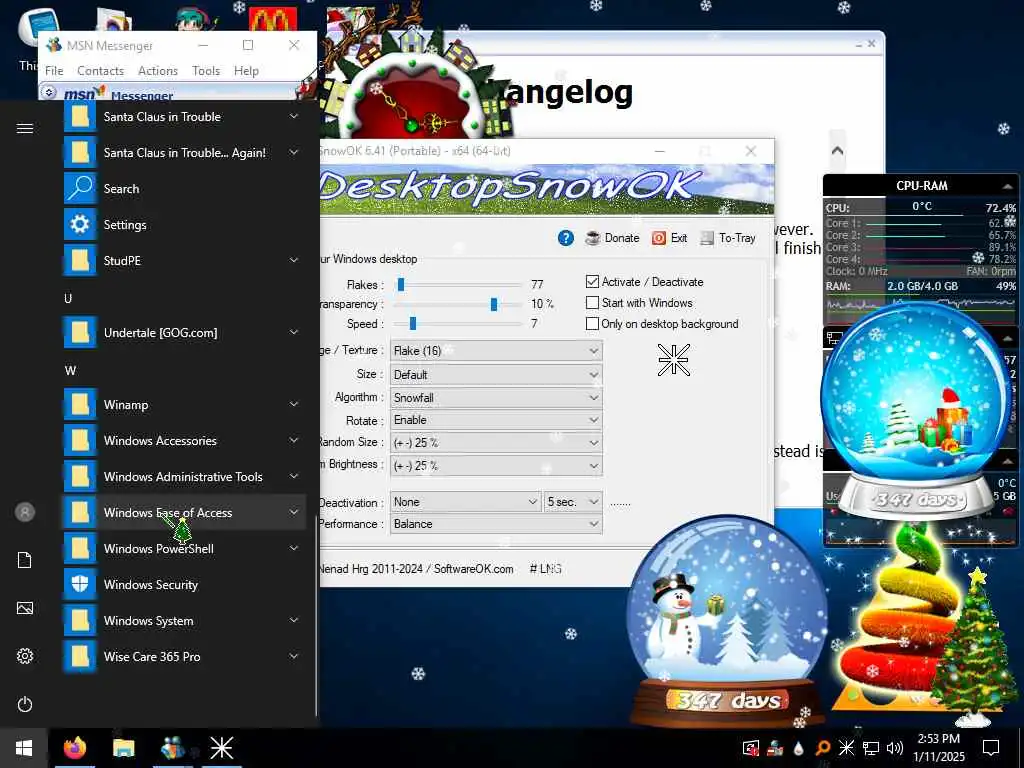Open Contacts menu in MSN Messenger
Screen dimensions: 1024x768
coord(101,71)
